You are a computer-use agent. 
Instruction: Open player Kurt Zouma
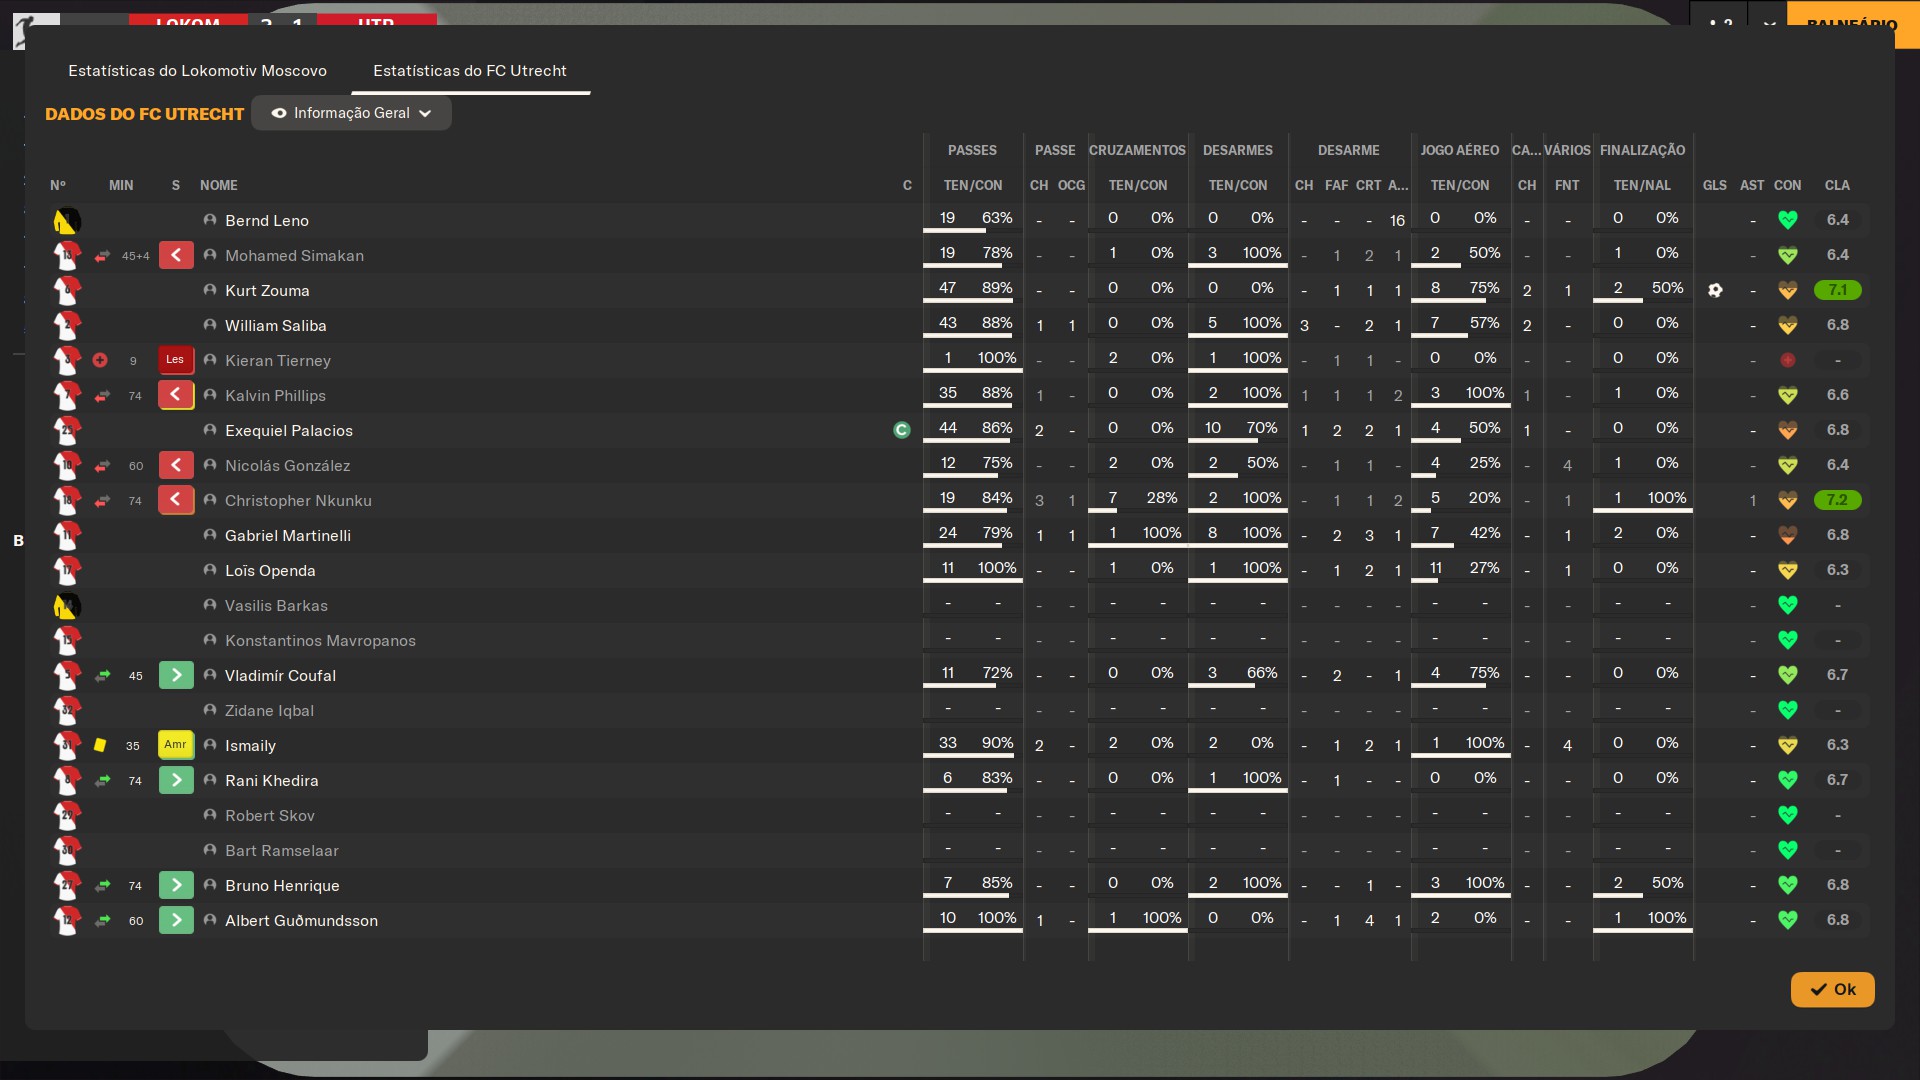(267, 290)
